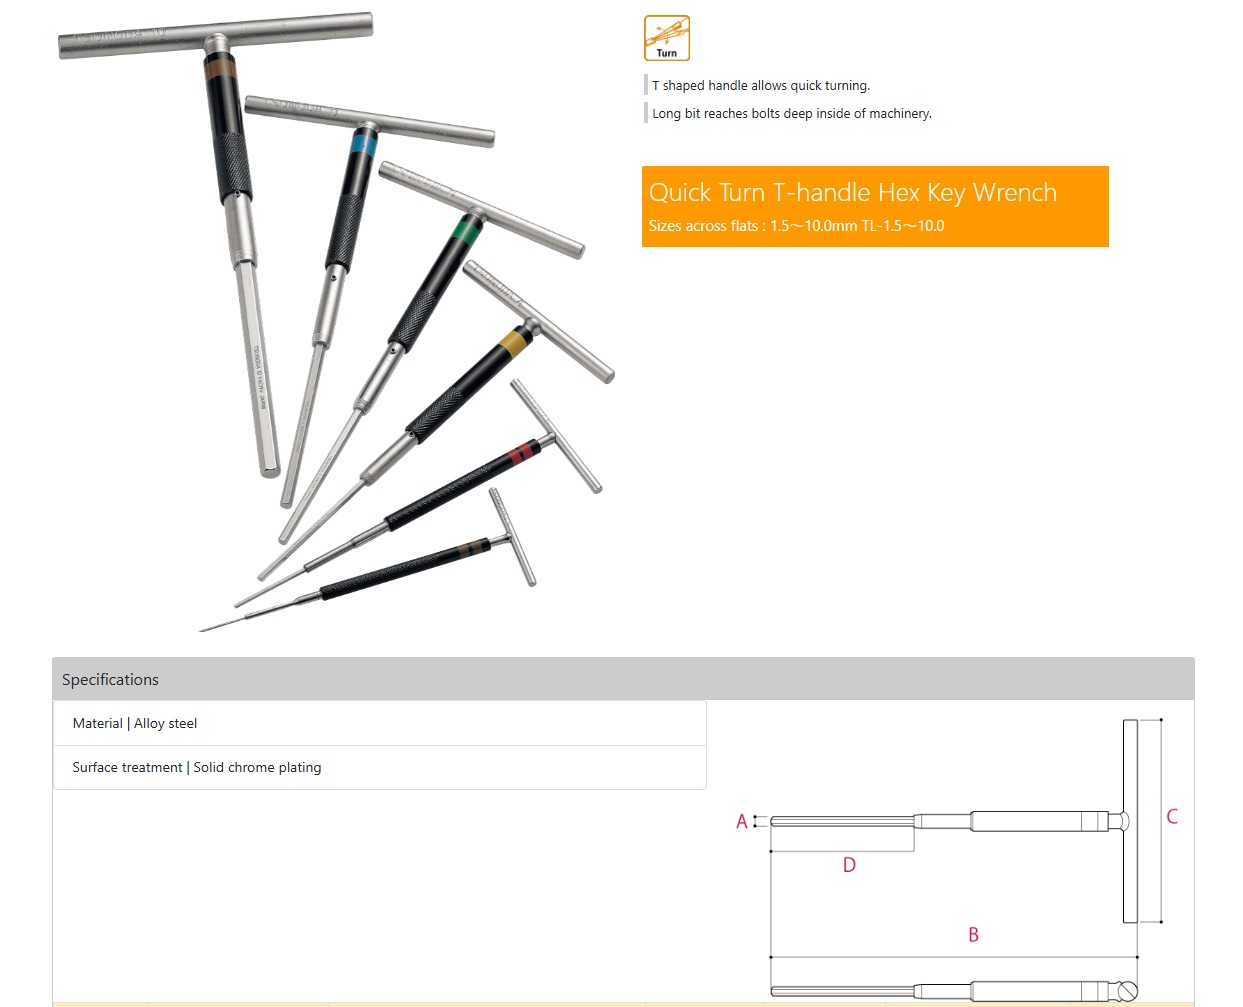1243x1007 pixels.
Task: Click dimension label D on the diagram
Action: click(x=849, y=865)
